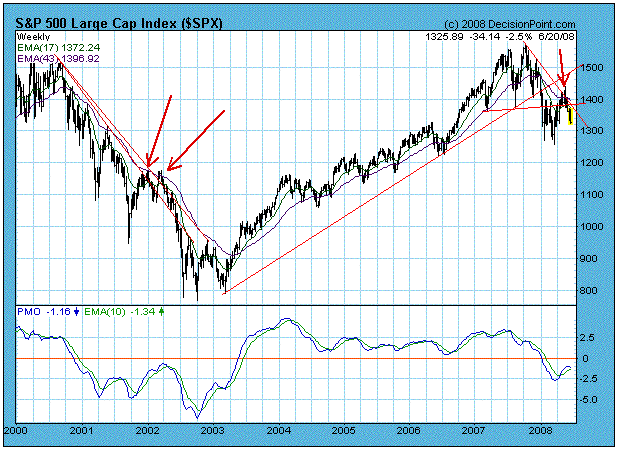618x450 pixels.
Task: Click the last price value 1325.89
Action: (445, 37)
